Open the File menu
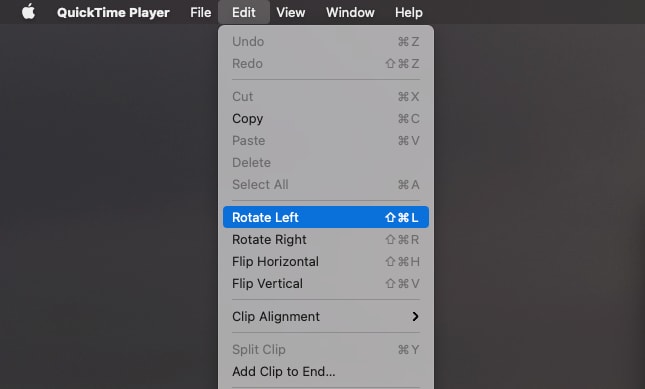645x389 pixels. point(200,12)
